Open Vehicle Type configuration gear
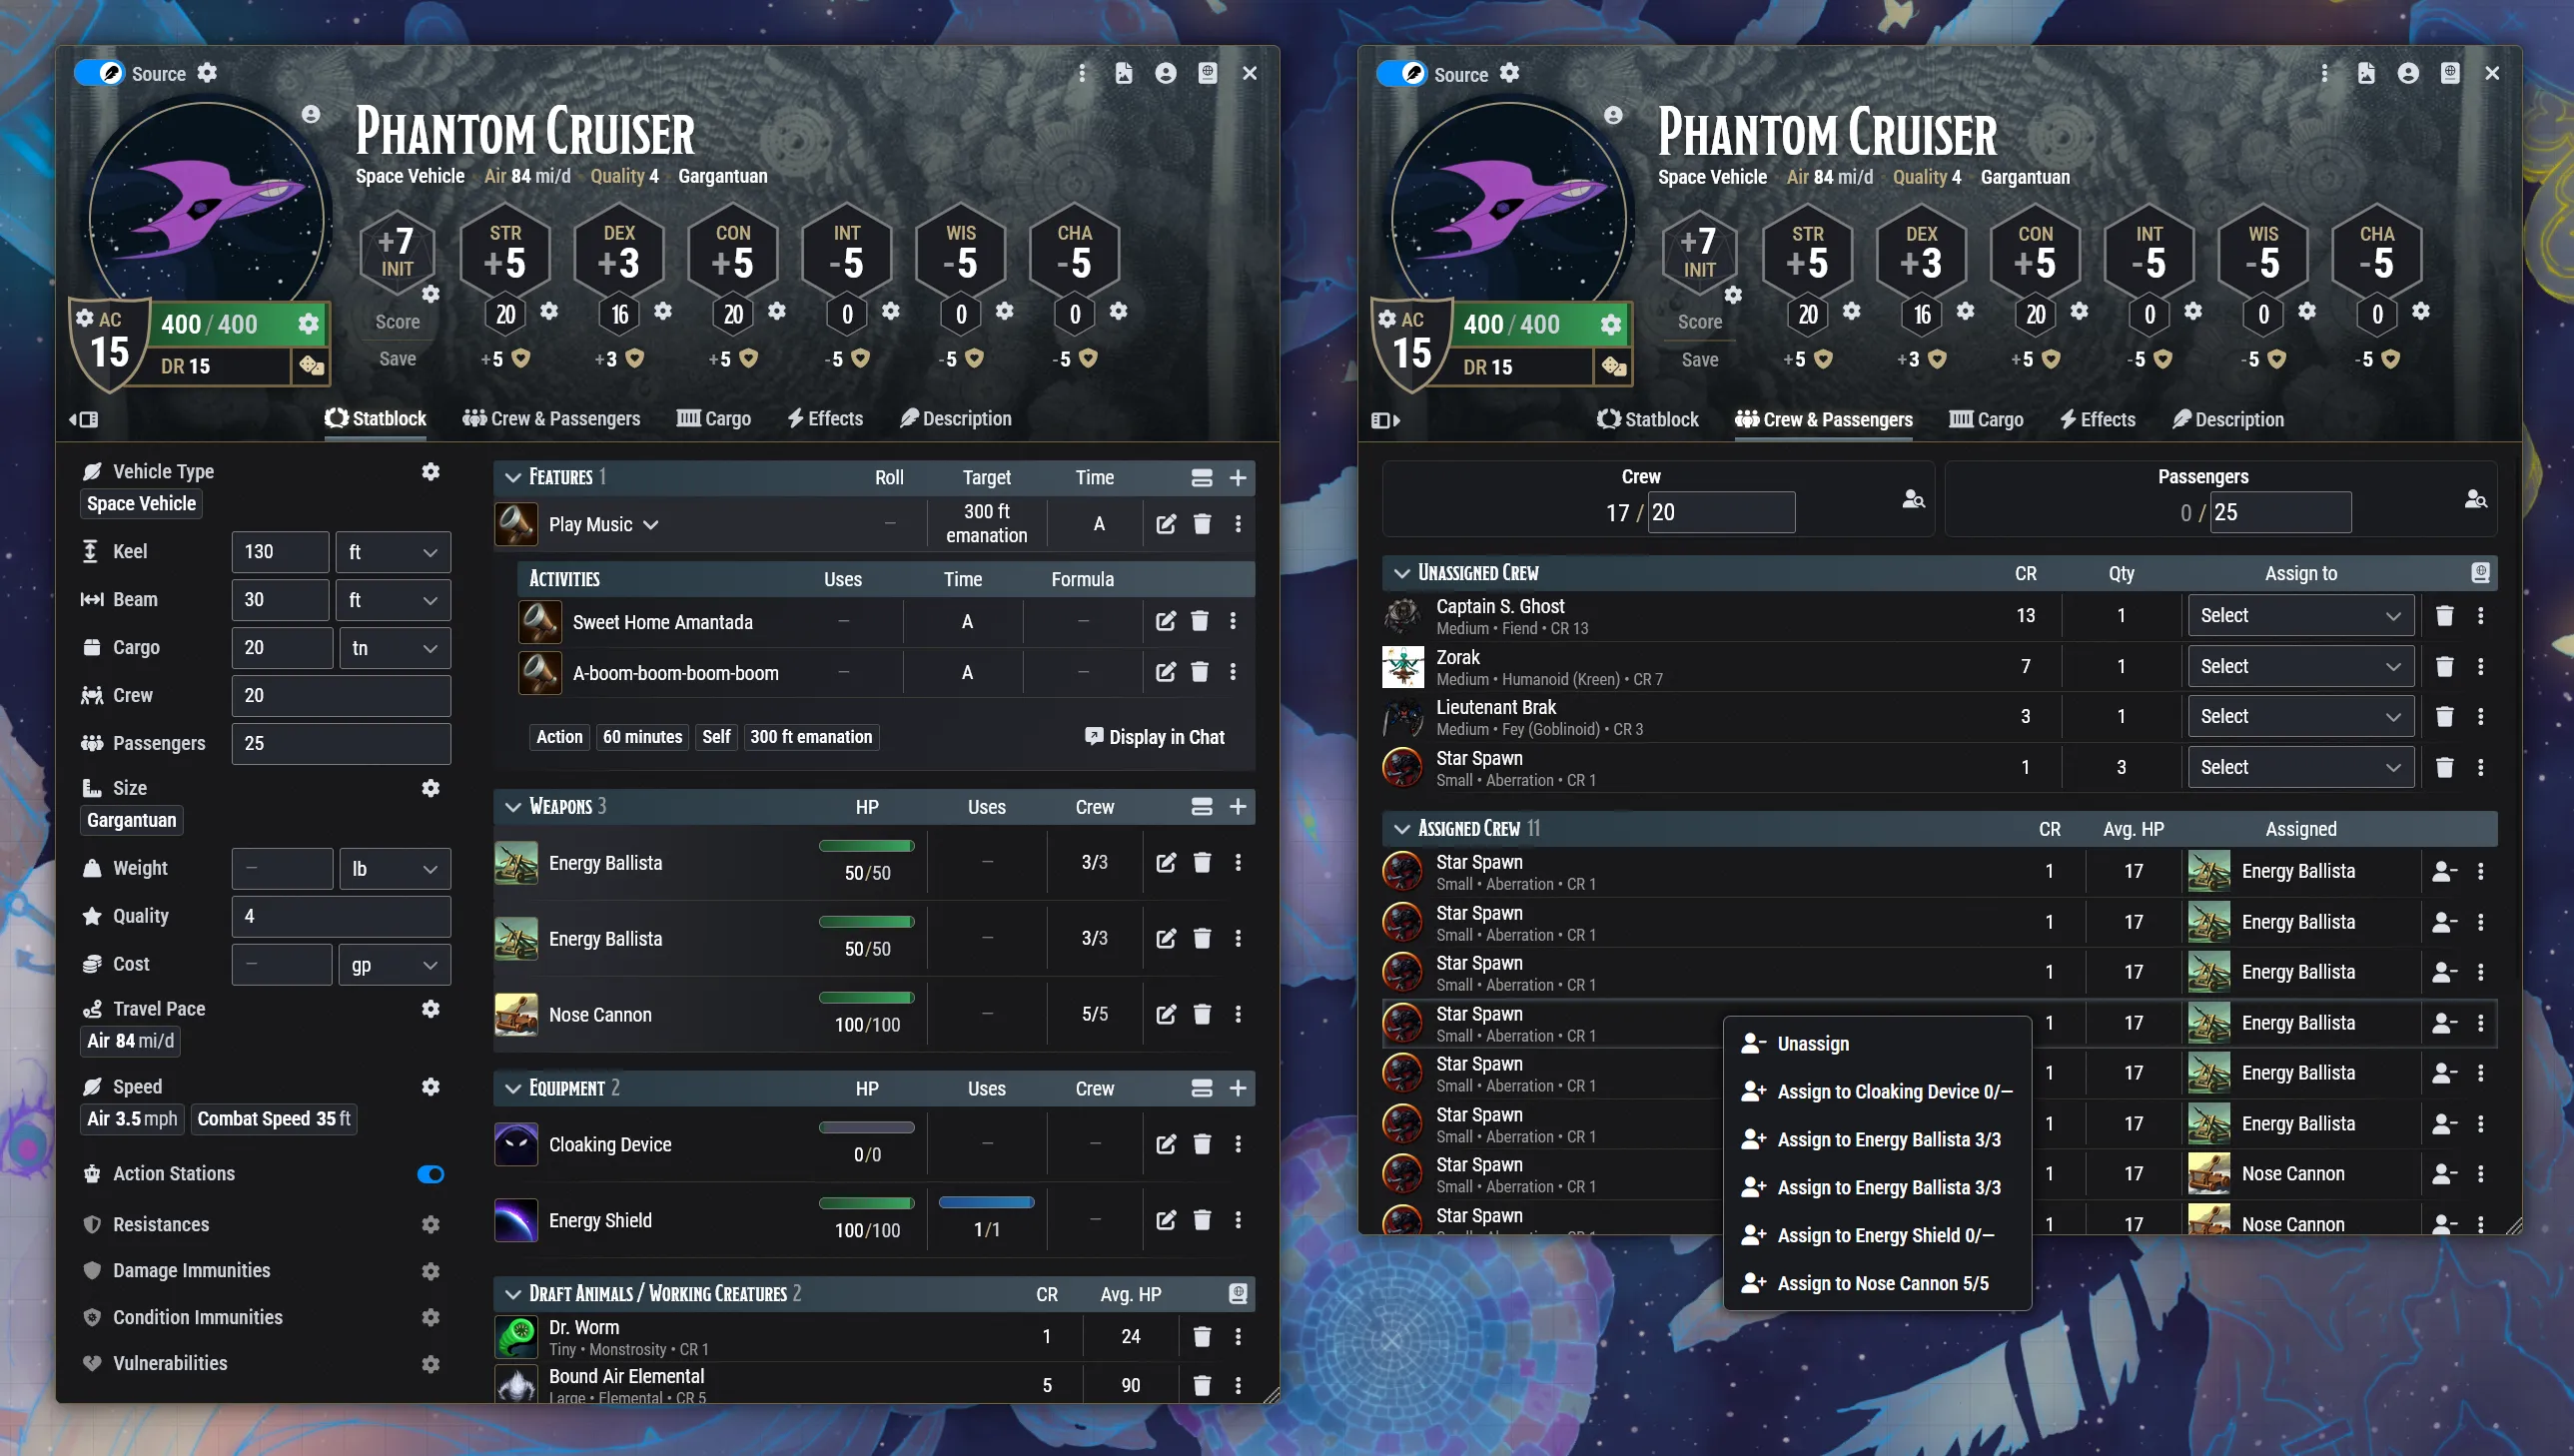Screen dimensions: 2574x1456 click(430, 471)
